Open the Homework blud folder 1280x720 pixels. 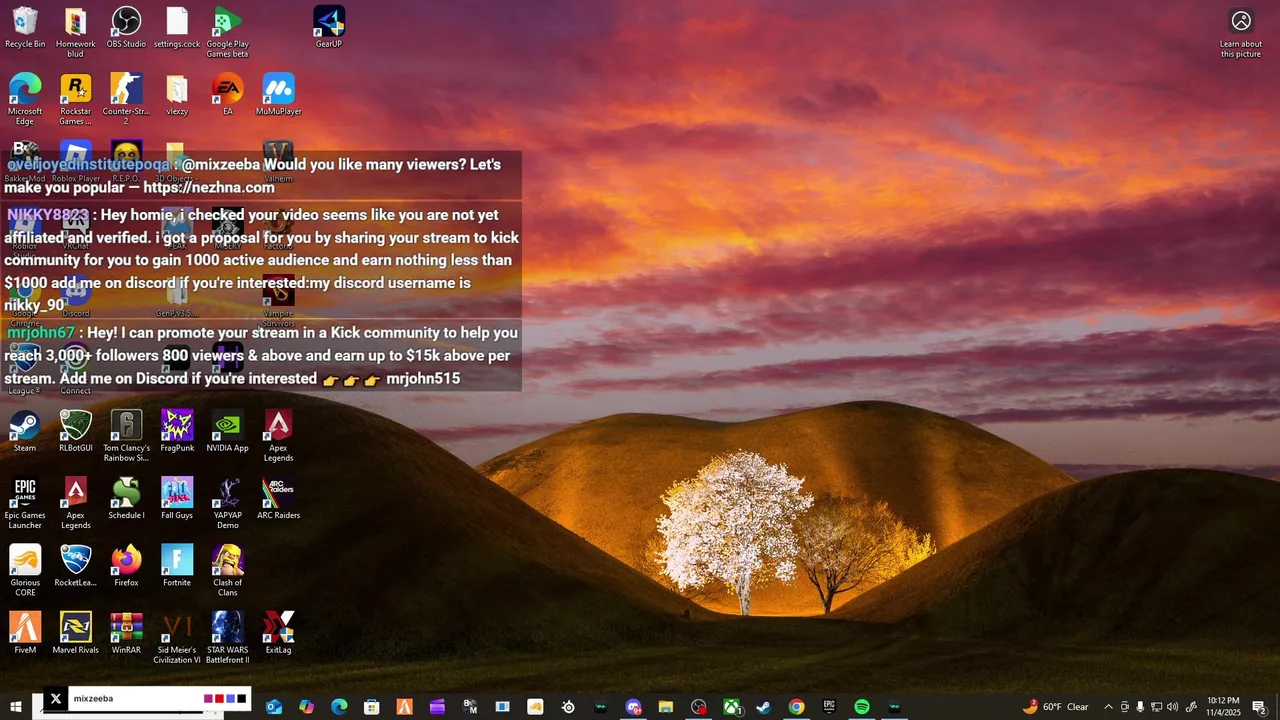coord(75,32)
